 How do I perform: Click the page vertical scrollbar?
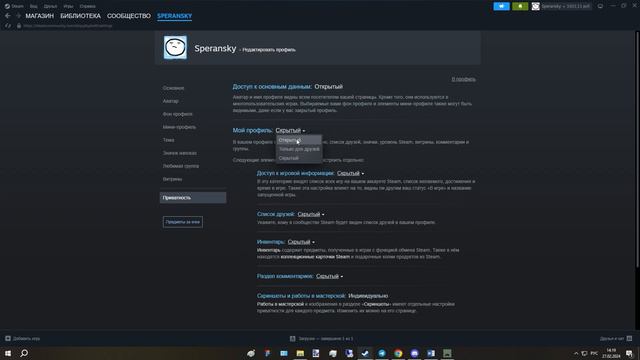637,149
